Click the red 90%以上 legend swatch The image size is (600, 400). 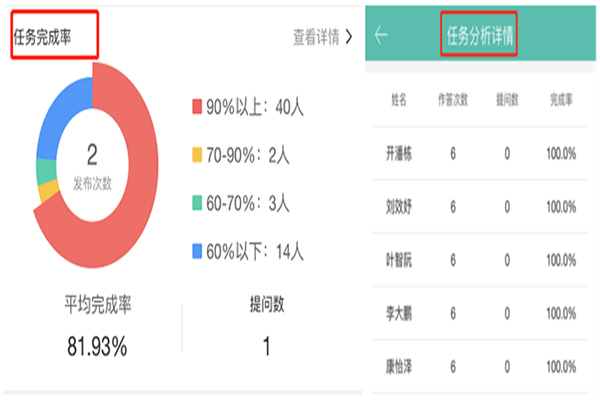196,108
